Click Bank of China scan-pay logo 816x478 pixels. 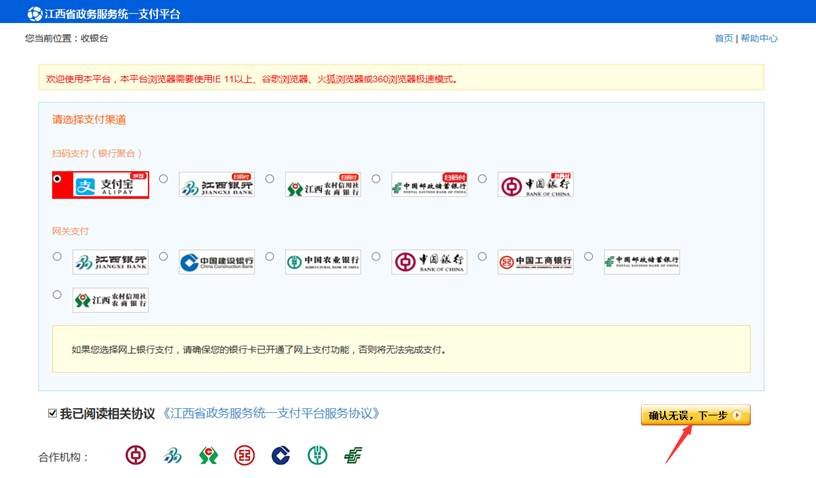[x=536, y=185]
